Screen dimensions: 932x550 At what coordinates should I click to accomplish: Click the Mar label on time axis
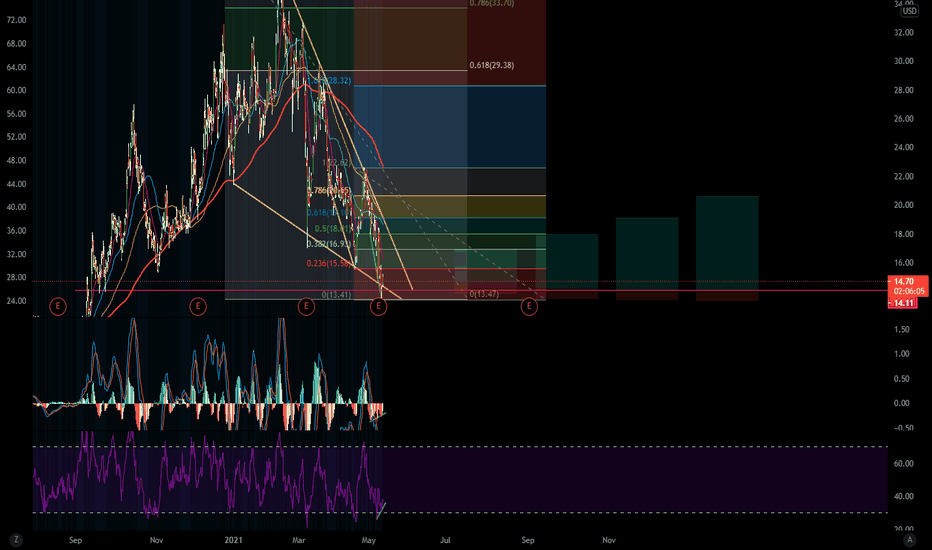[298, 540]
